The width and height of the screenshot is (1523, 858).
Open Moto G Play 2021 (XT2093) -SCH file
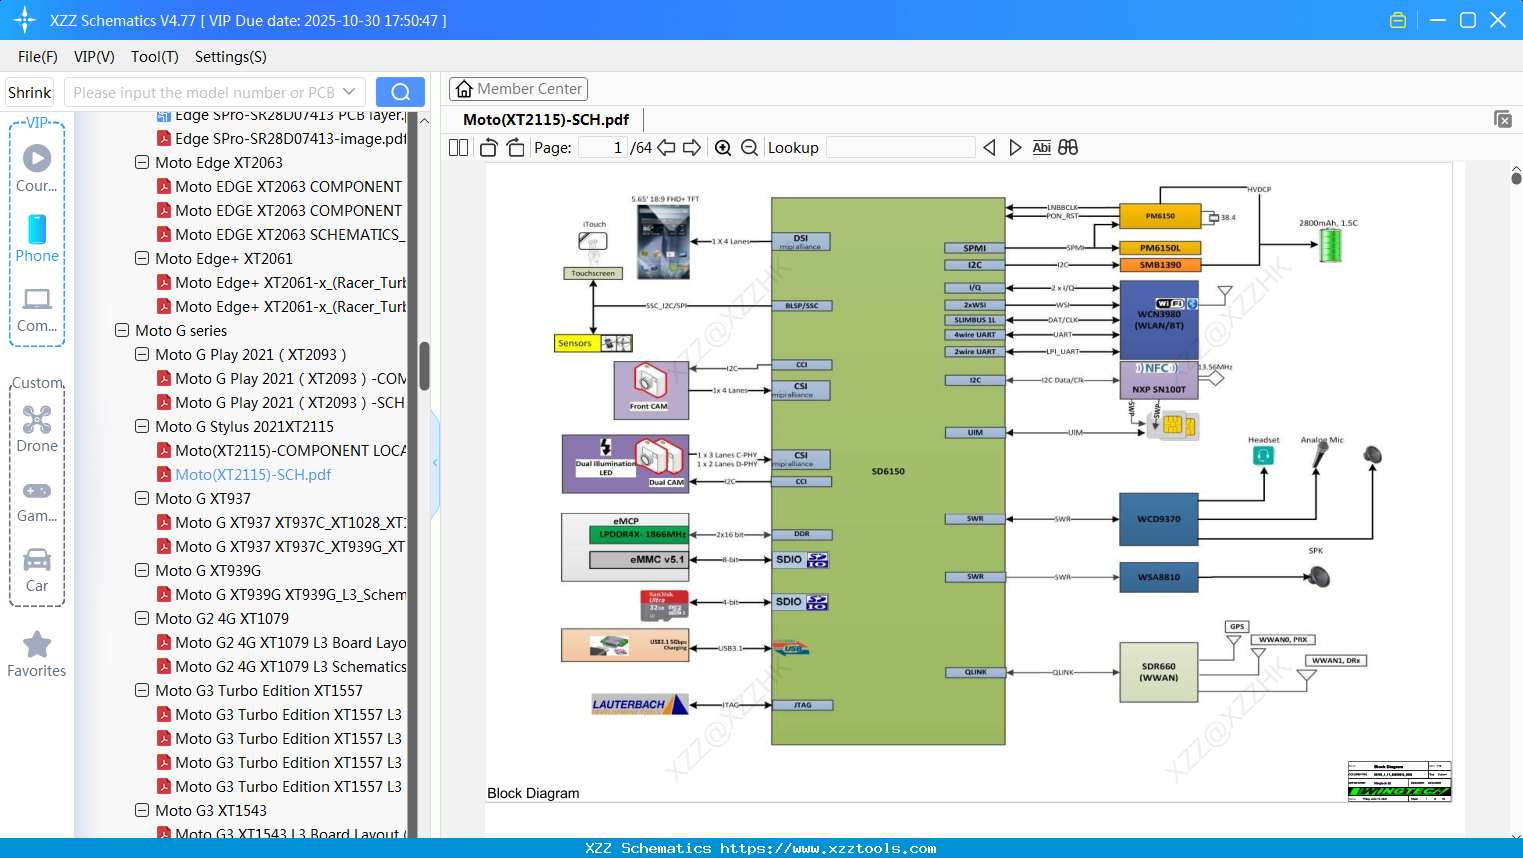coord(290,402)
